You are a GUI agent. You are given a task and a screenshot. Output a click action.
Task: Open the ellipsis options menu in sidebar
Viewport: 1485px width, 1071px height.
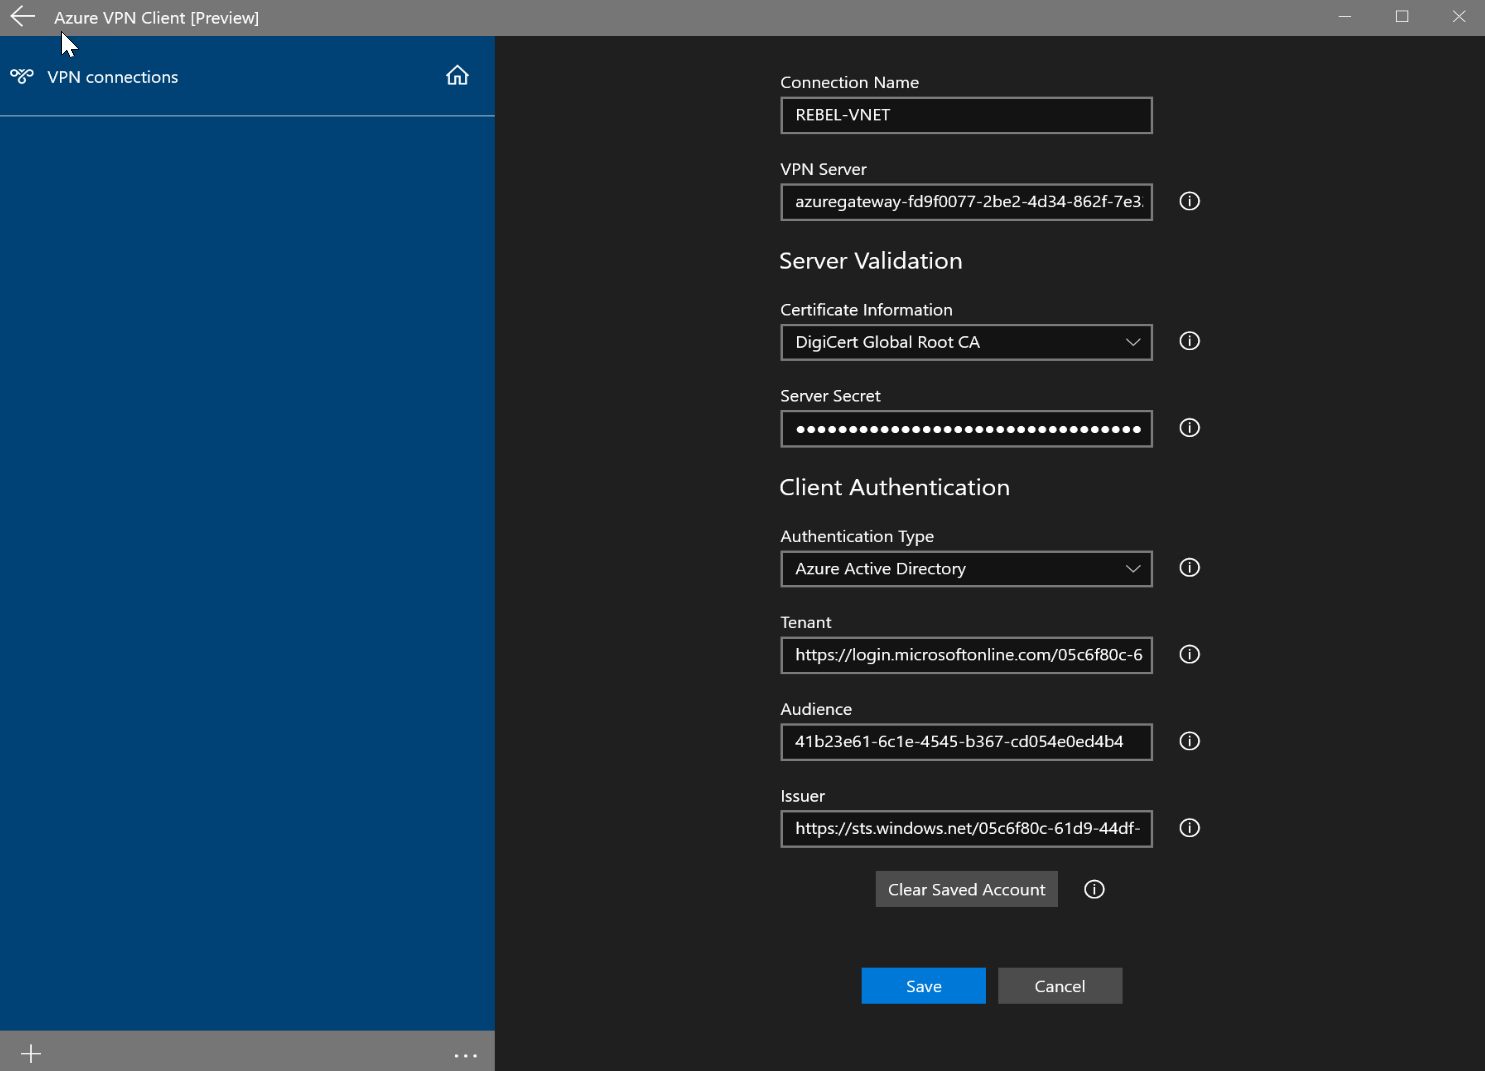[465, 1055]
